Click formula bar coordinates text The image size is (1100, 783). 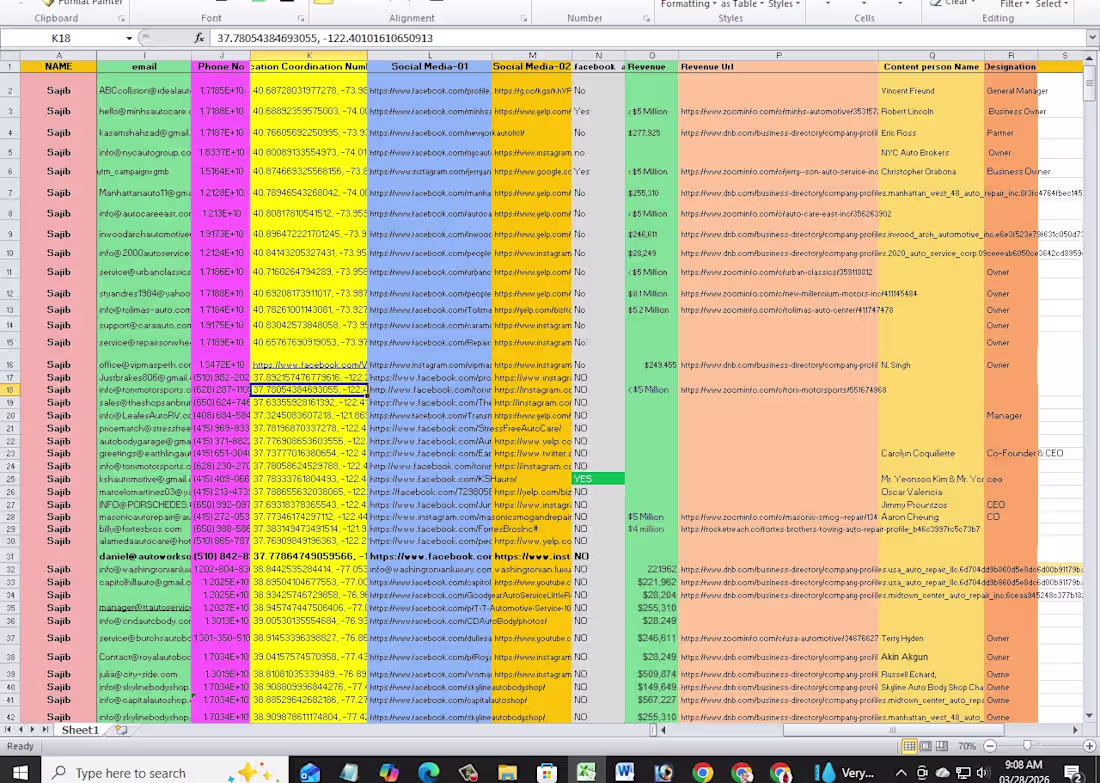(x=325, y=39)
